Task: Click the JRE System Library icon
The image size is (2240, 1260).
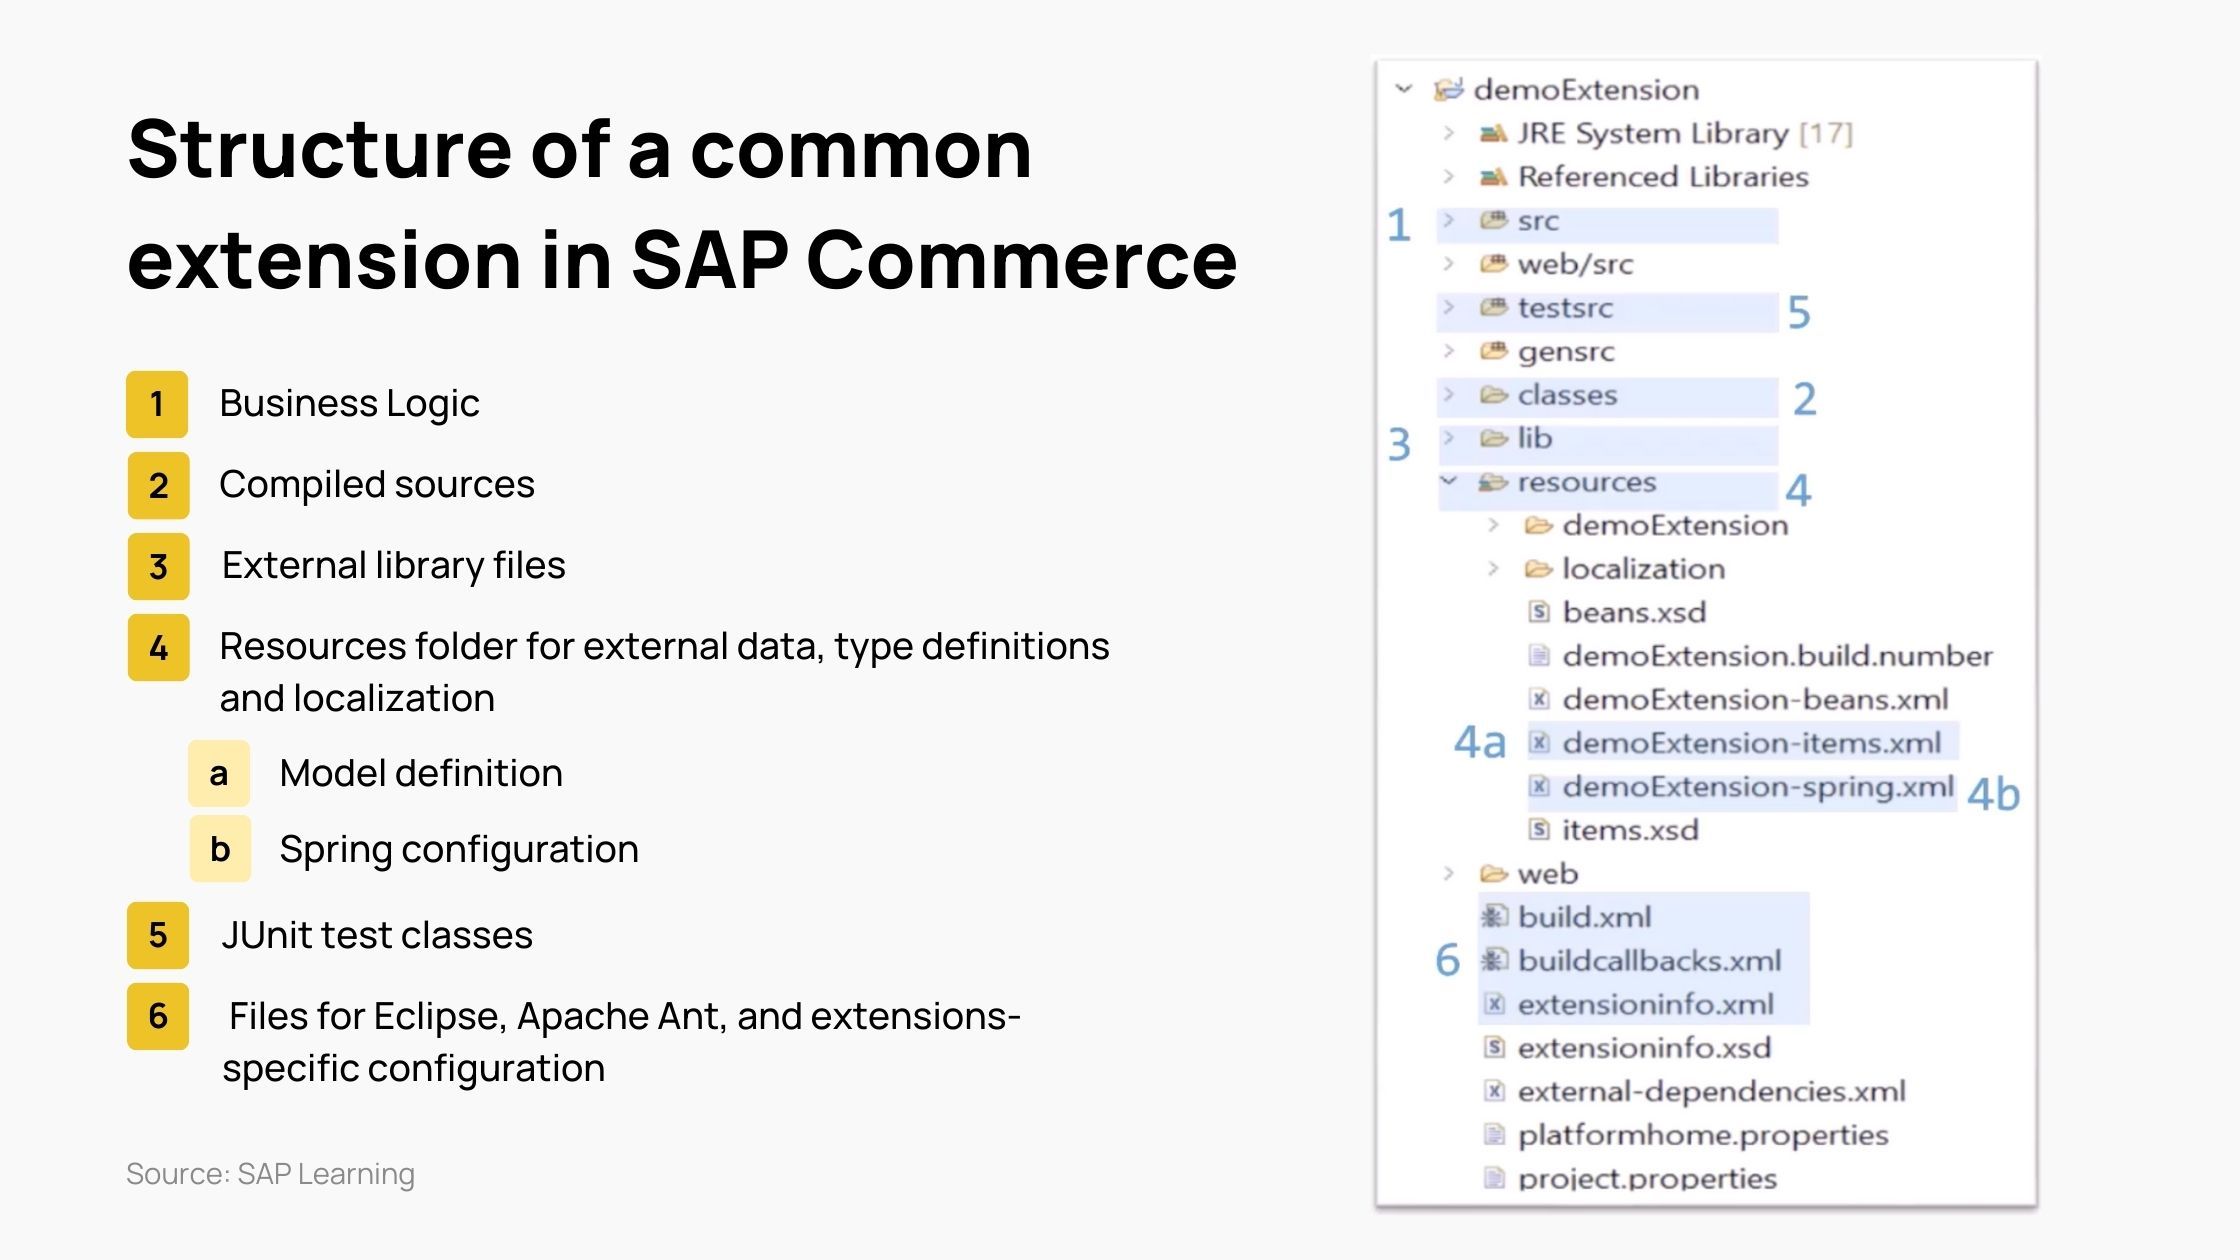Action: tap(1493, 134)
